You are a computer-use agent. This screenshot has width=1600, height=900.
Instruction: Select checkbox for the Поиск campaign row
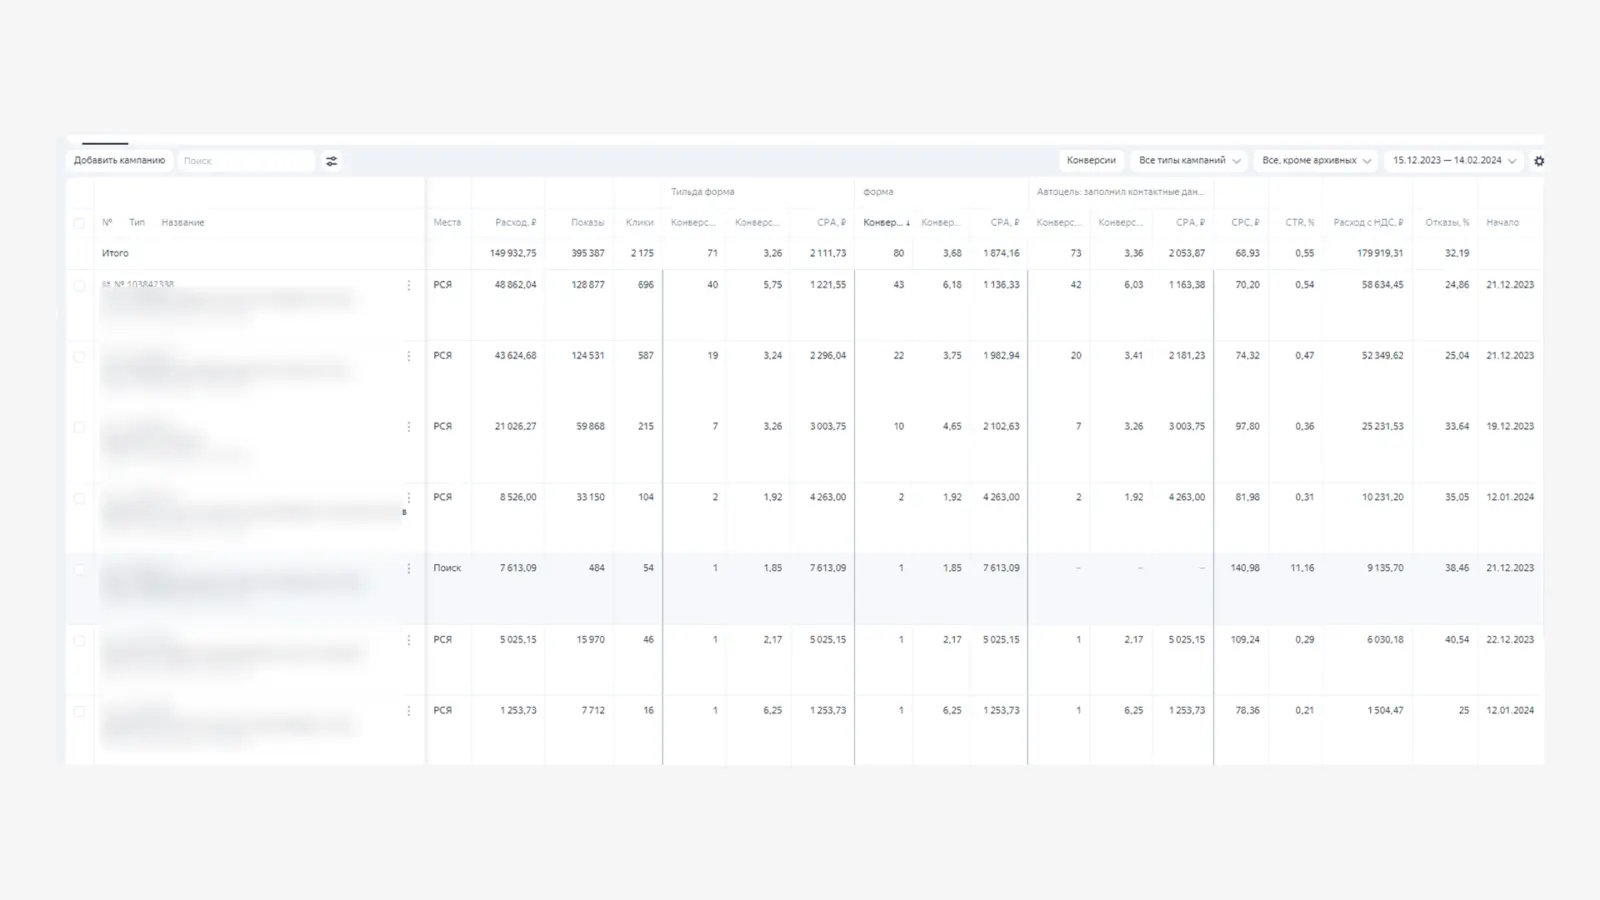tap(79, 570)
